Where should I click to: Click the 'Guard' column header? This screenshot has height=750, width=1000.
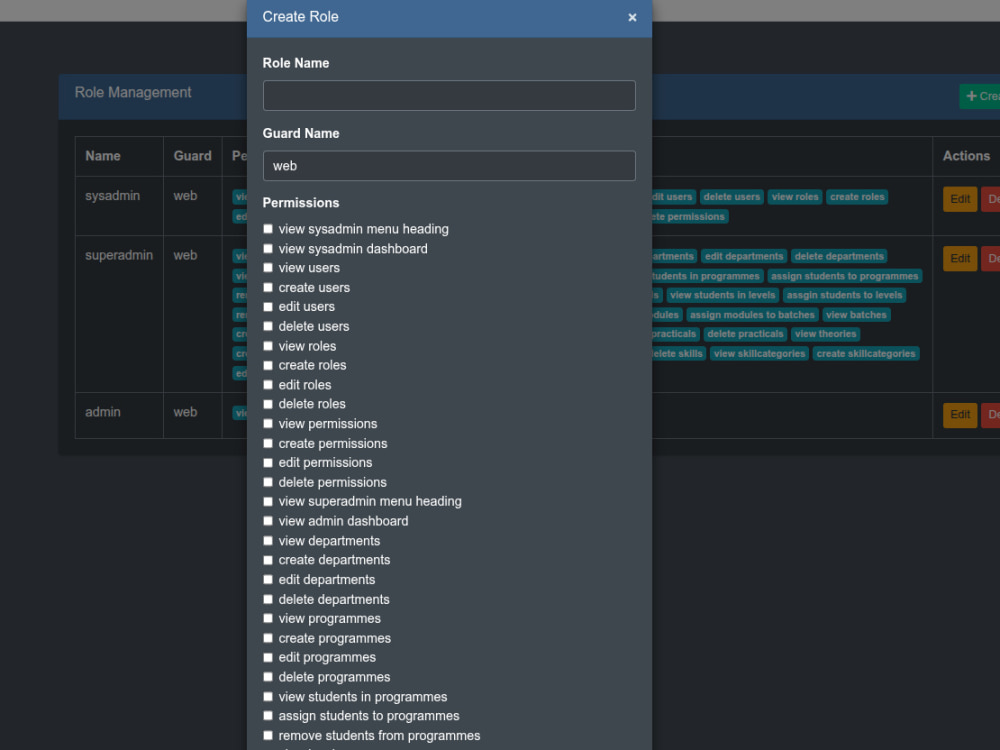point(192,156)
